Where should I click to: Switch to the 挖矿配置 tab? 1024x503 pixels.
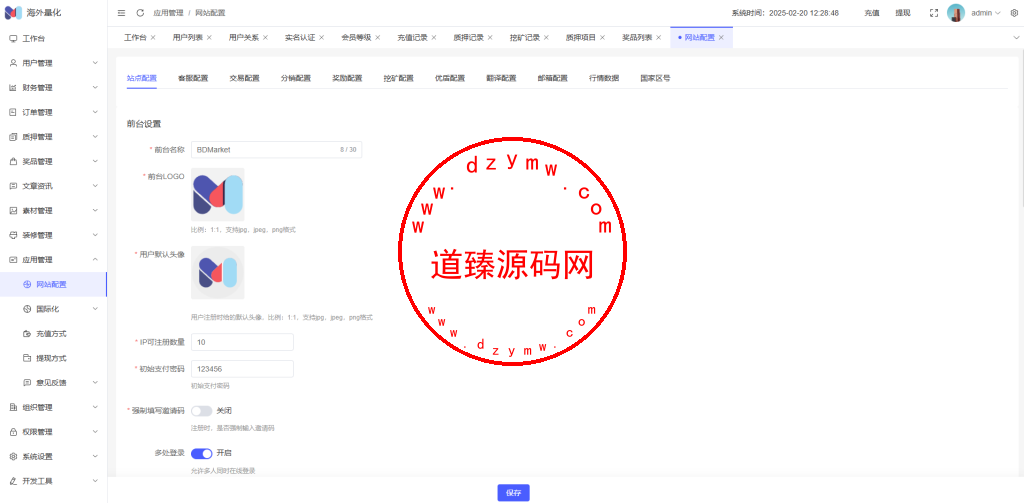(398, 78)
